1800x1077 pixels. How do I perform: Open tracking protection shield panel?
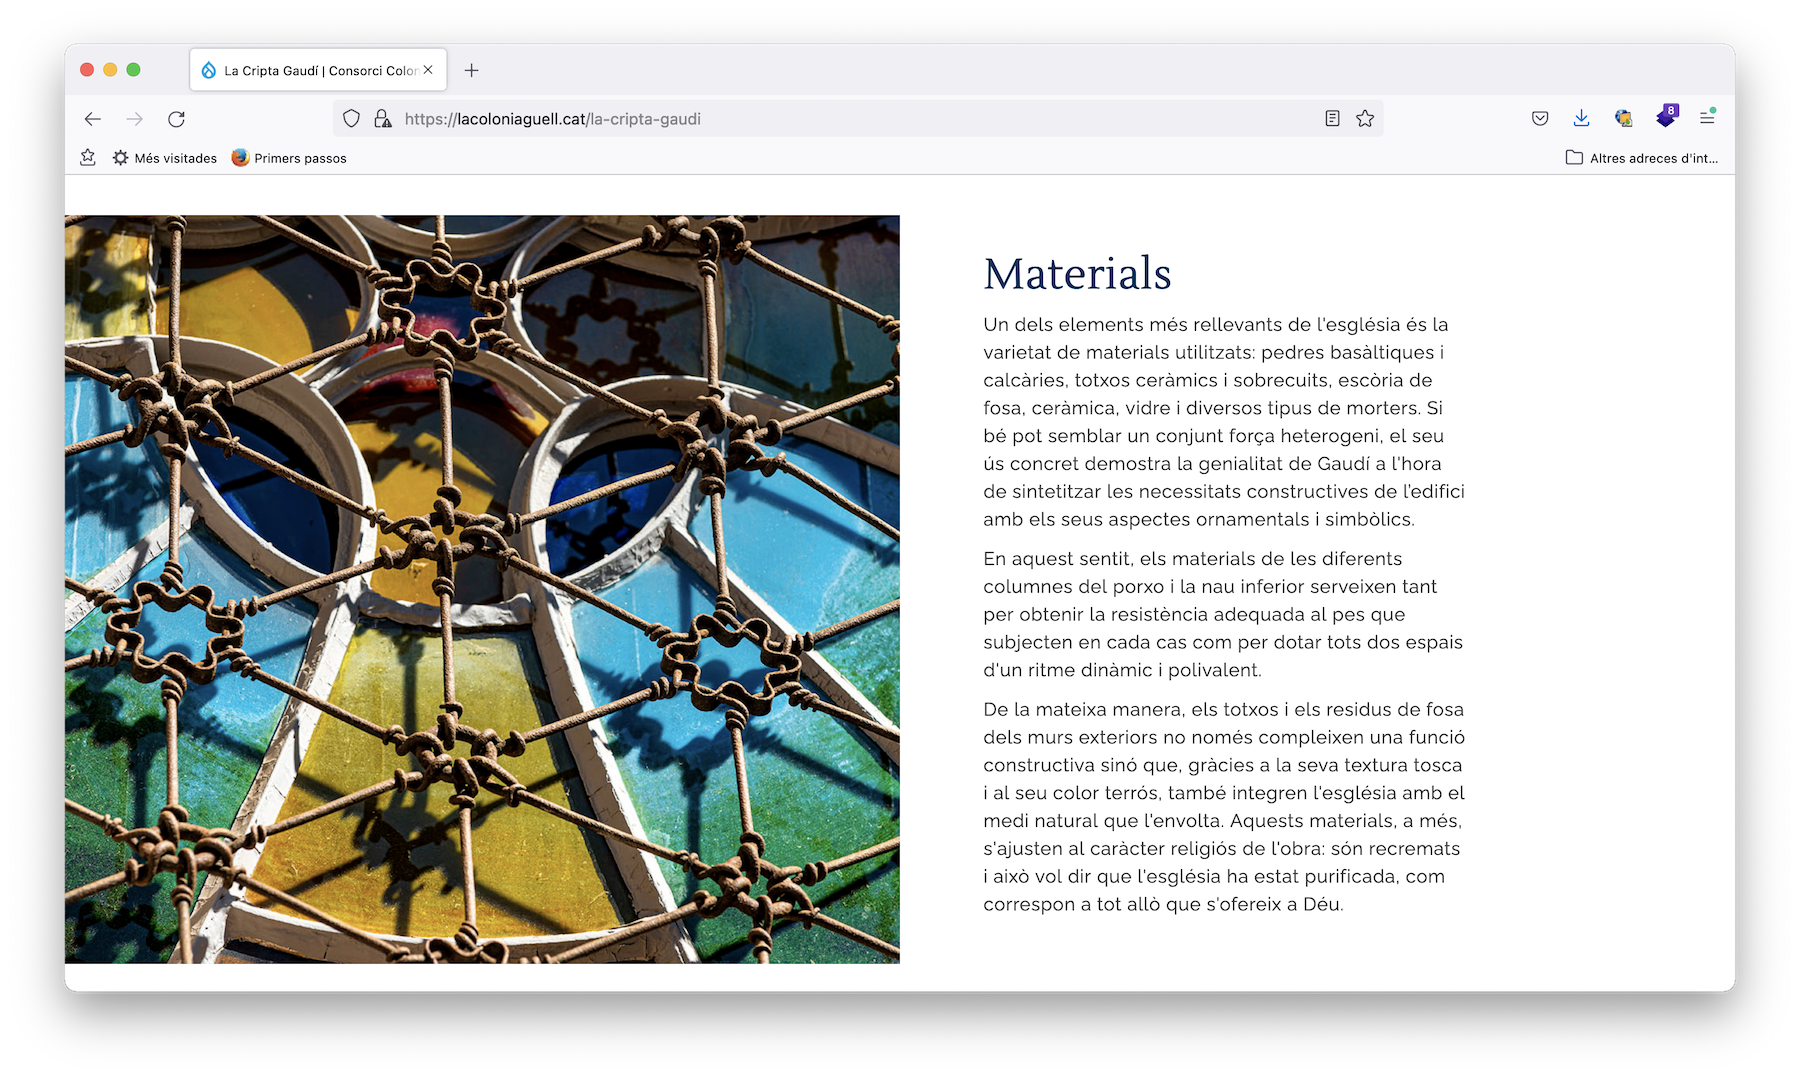click(x=351, y=119)
